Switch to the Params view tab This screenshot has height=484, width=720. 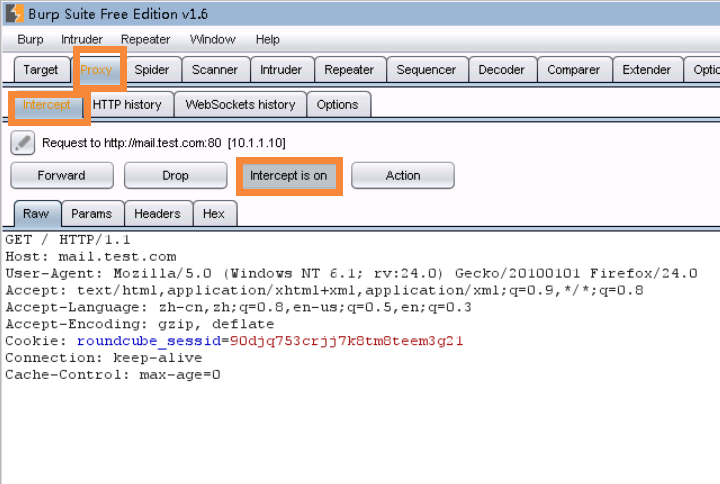92,214
